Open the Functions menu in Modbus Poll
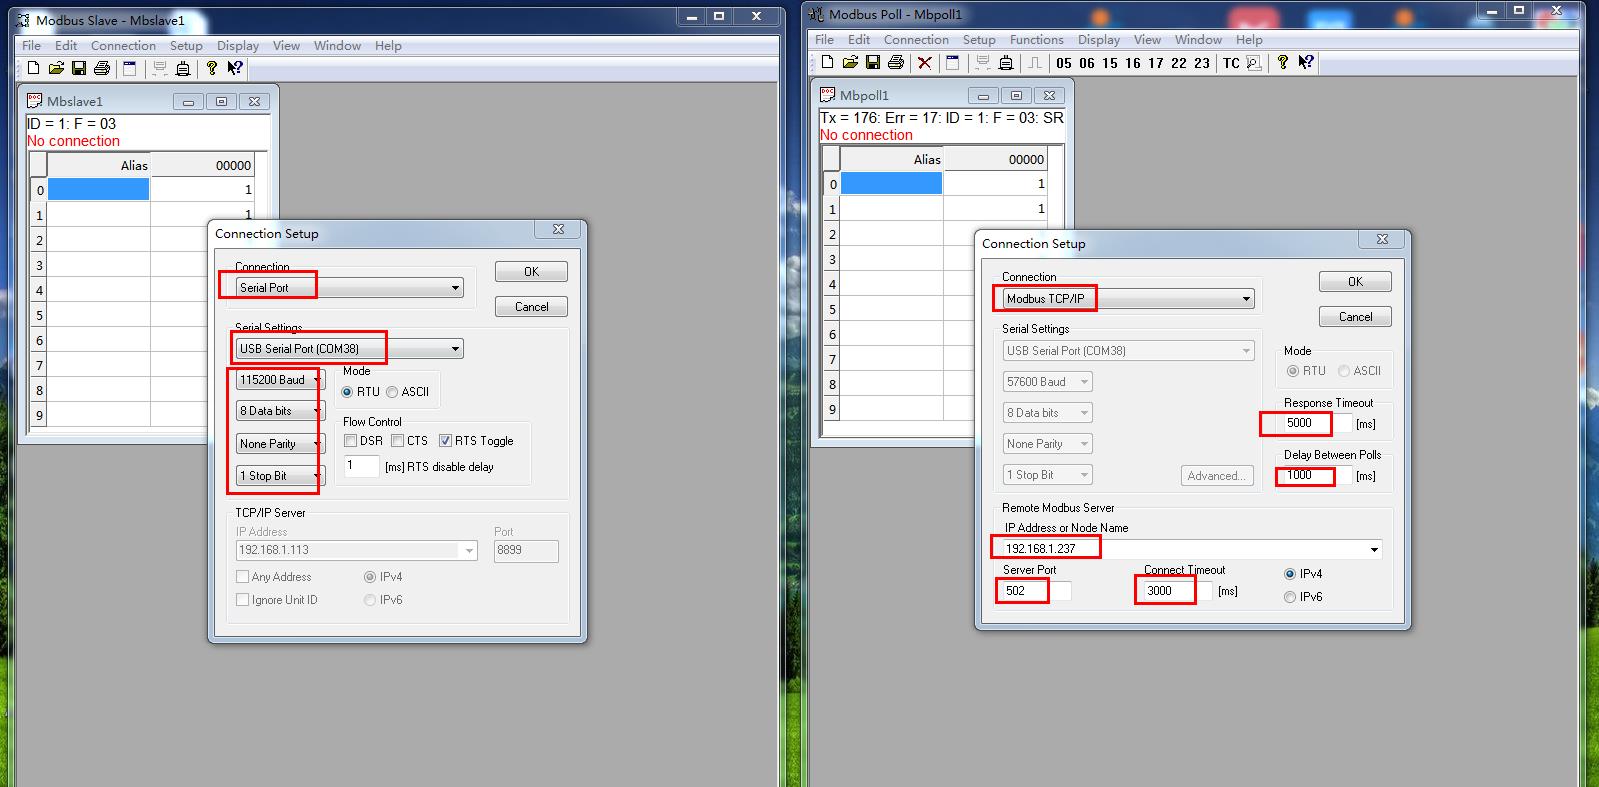Screen dimensions: 1599x787 click(x=1036, y=40)
